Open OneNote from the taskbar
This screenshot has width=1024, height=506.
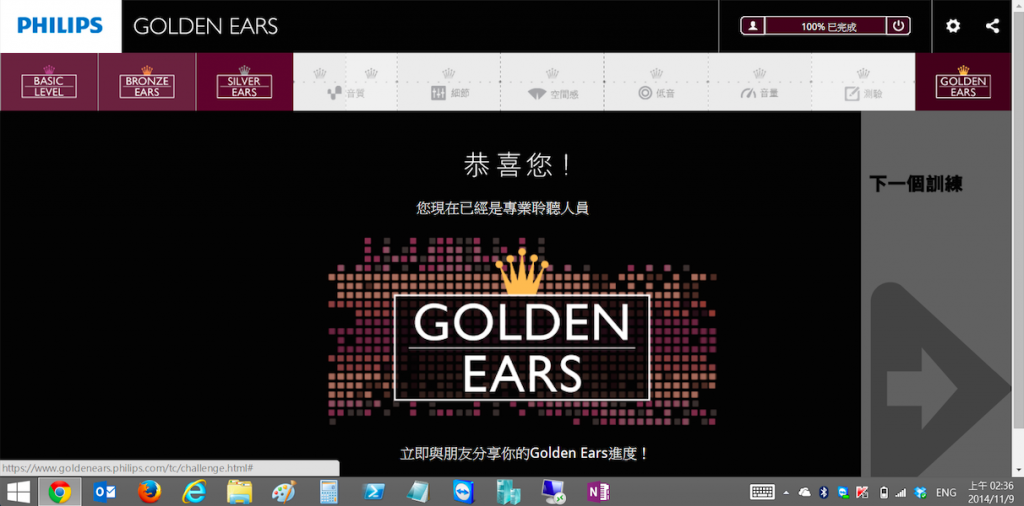coord(597,492)
